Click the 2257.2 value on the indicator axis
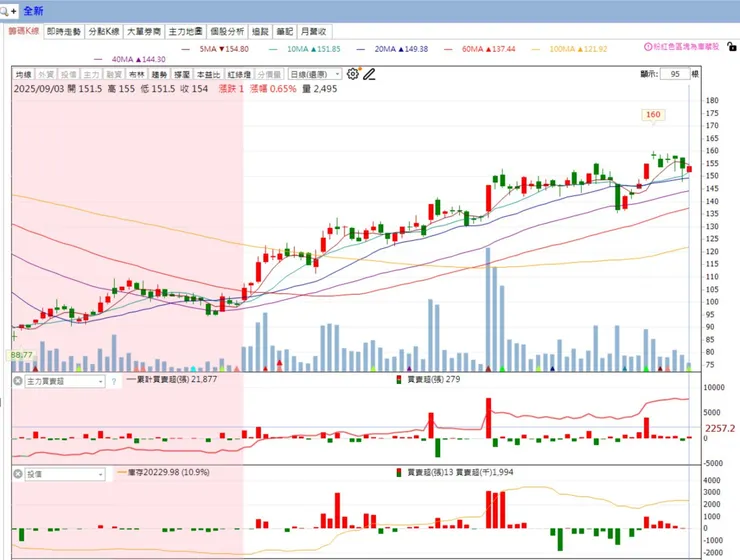This screenshot has height=560, width=740. pos(720,428)
